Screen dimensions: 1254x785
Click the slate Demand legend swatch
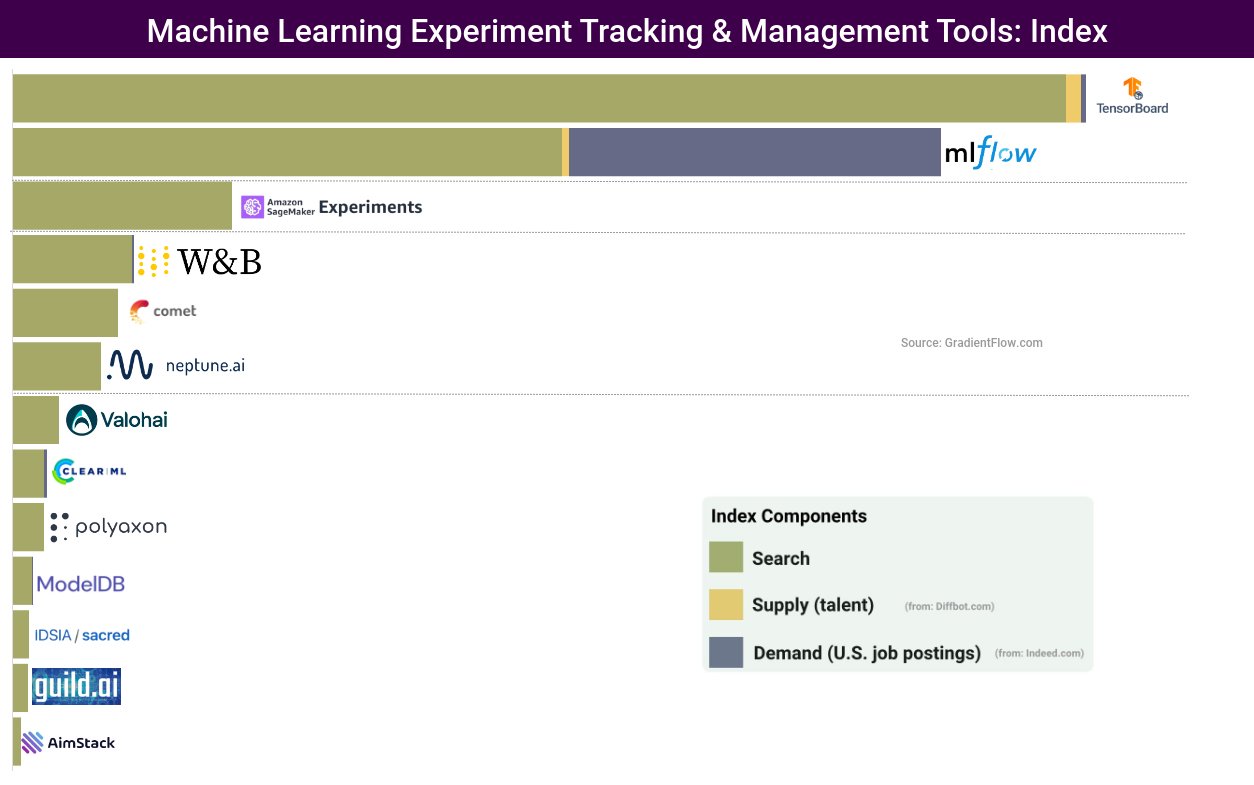[726, 652]
